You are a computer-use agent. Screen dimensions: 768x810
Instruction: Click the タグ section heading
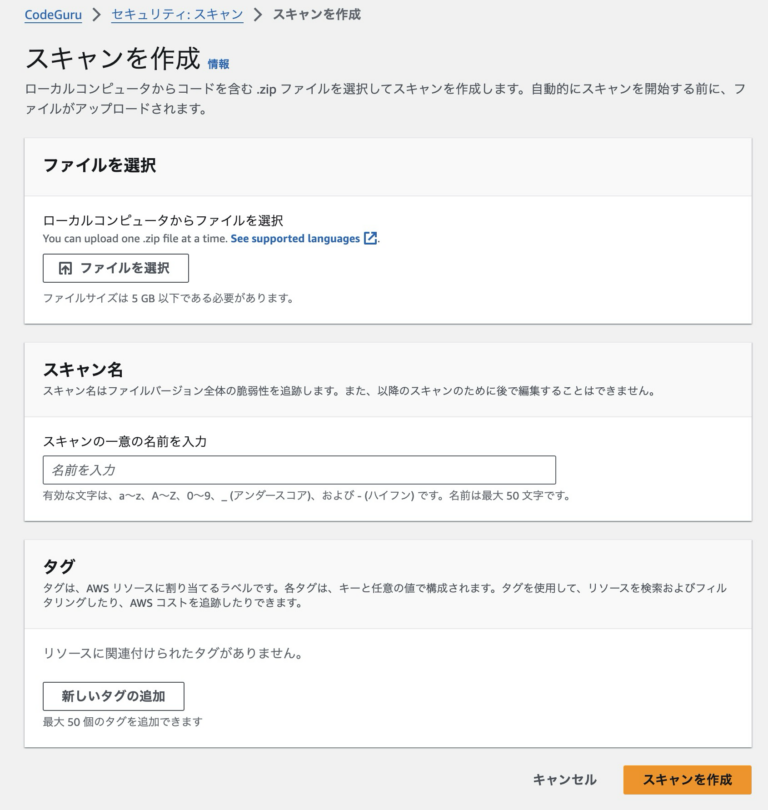[57, 565]
